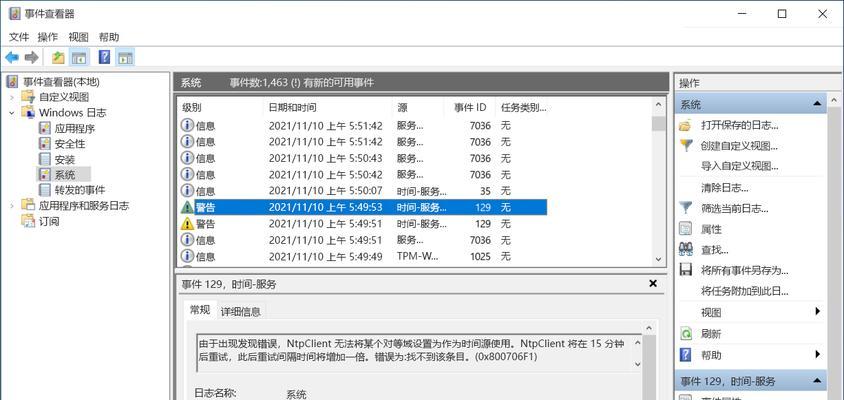Select warning event at 5:49:51
844x400 pixels.
click(363, 223)
